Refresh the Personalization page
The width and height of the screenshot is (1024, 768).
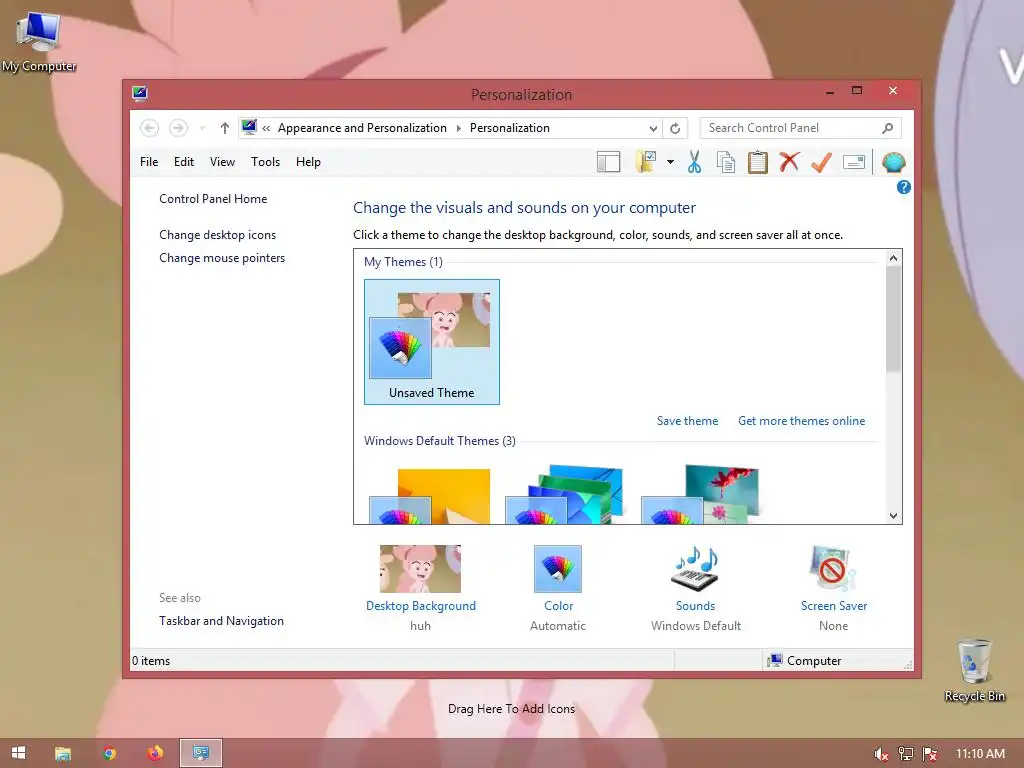click(675, 128)
